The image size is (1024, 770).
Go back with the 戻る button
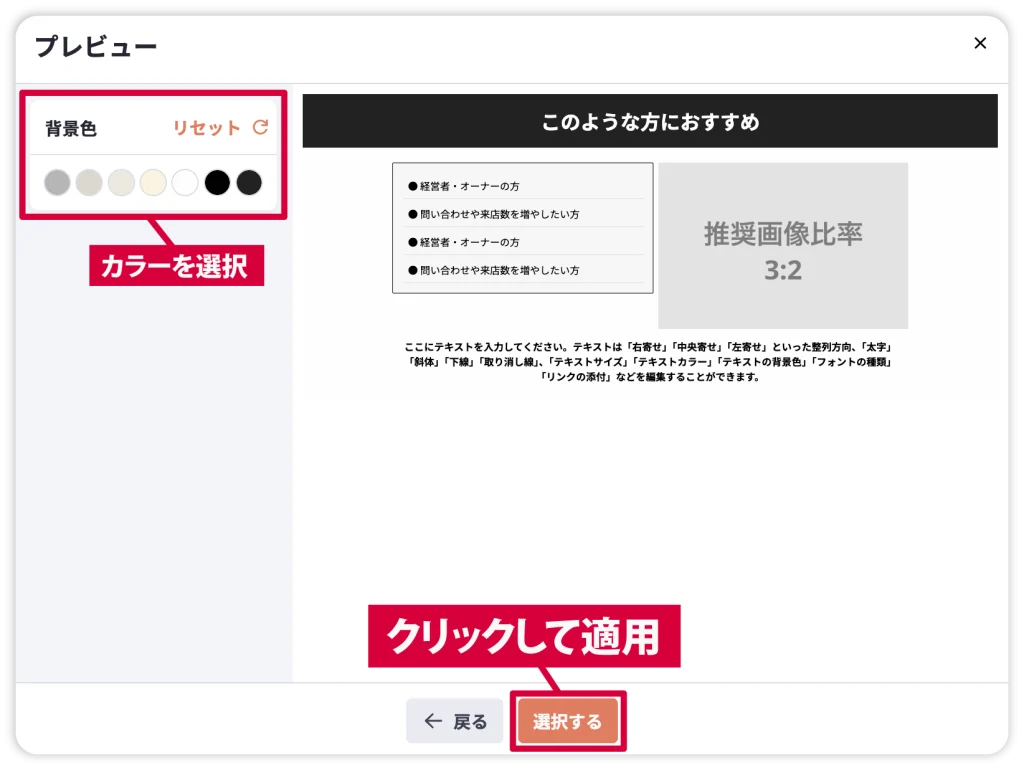(x=455, y=721)
